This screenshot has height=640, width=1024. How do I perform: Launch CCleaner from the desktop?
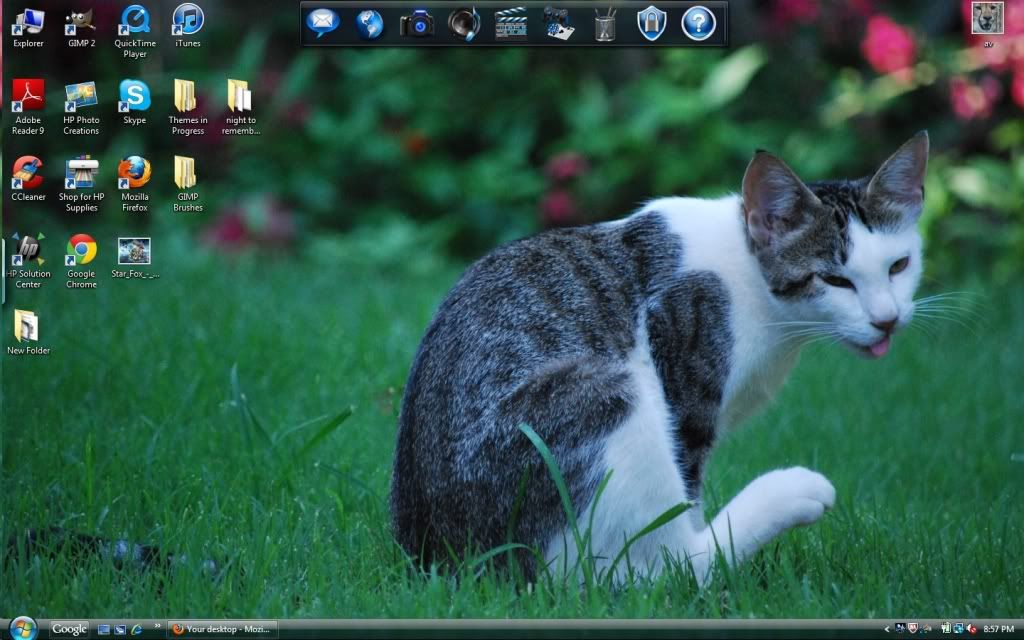[x=28, y=173]
